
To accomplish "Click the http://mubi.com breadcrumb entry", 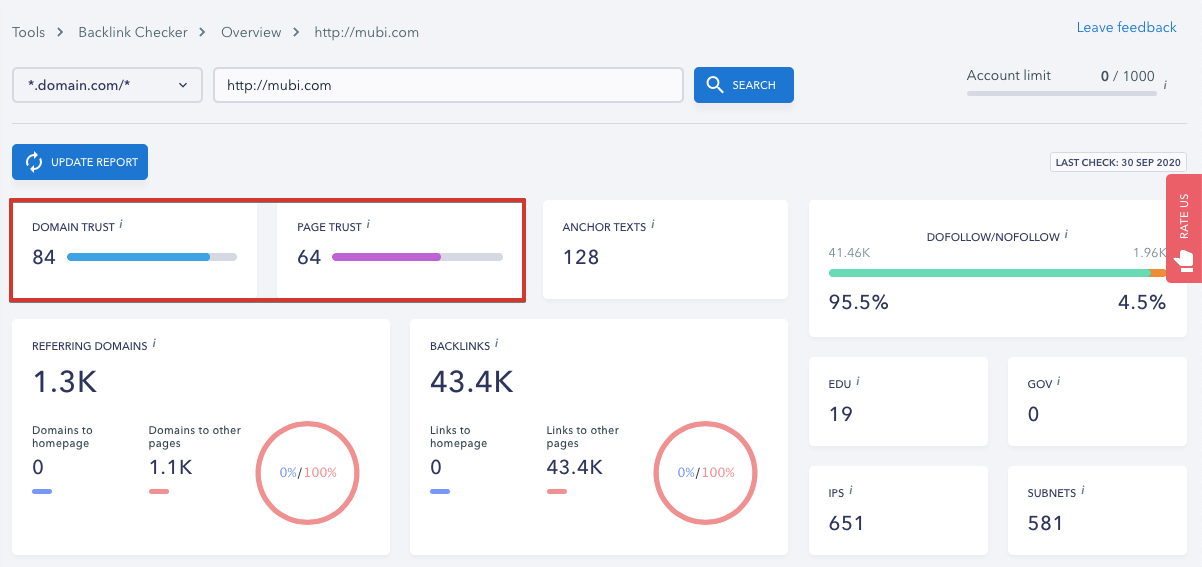I will click(367, 32).
